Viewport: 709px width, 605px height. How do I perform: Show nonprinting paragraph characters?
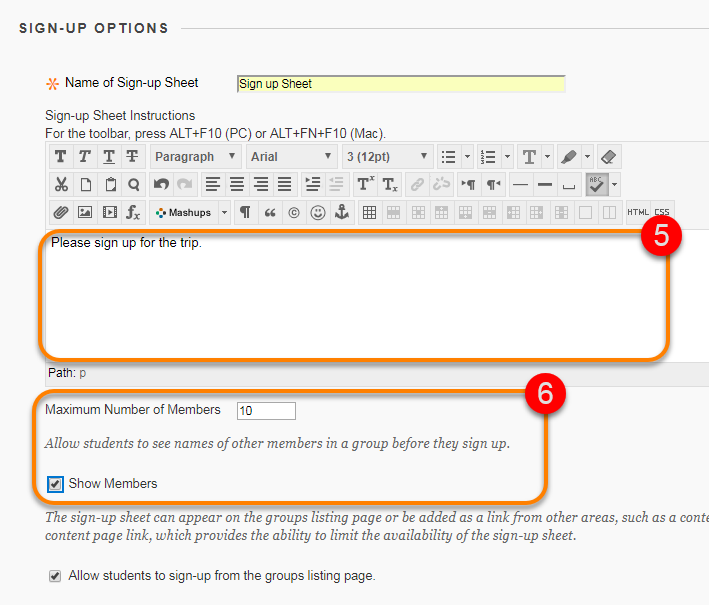[245, 213]
